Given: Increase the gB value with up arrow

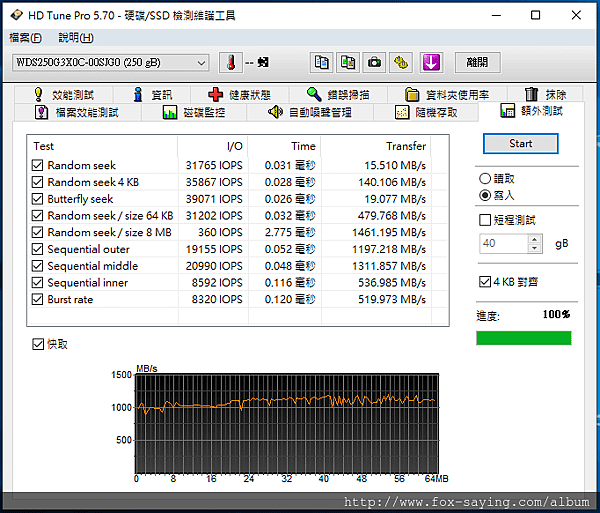Looking at the screenshot, I should click(534, 239).
